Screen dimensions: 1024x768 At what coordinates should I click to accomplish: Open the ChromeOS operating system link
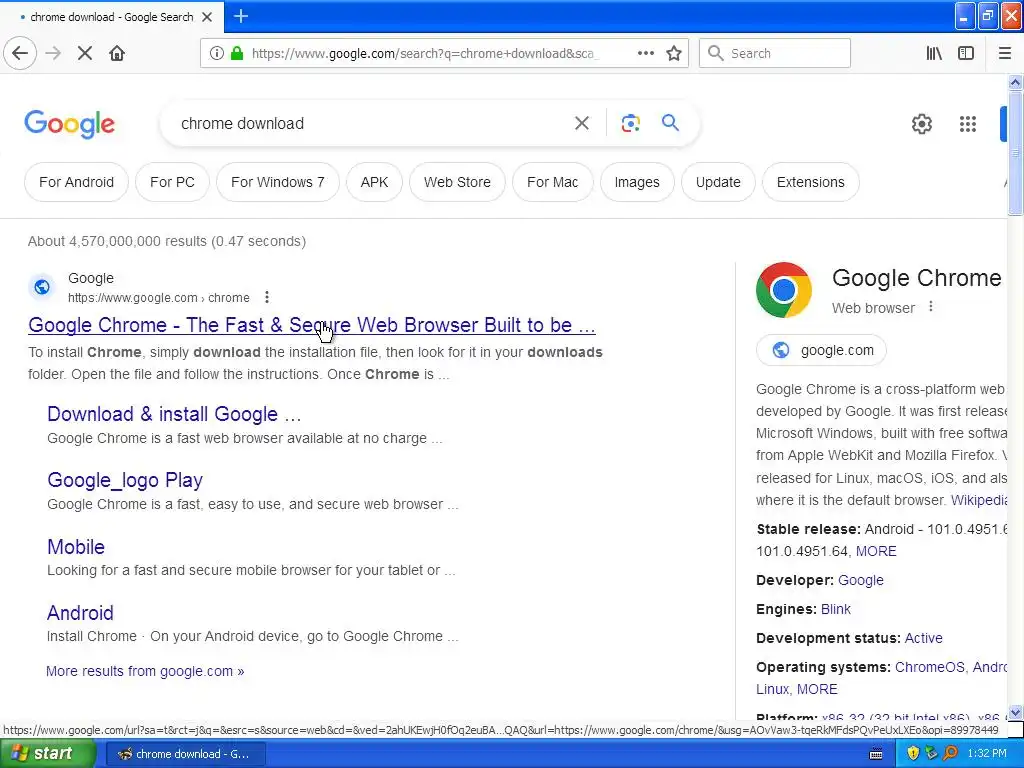929,667
